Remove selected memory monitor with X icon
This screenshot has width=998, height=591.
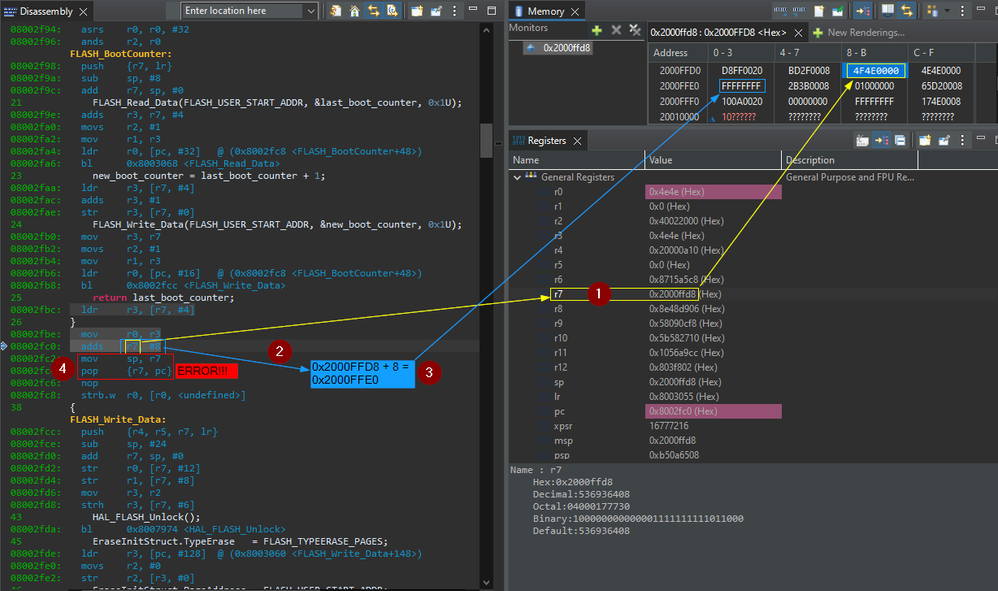(x=617, y=31)
